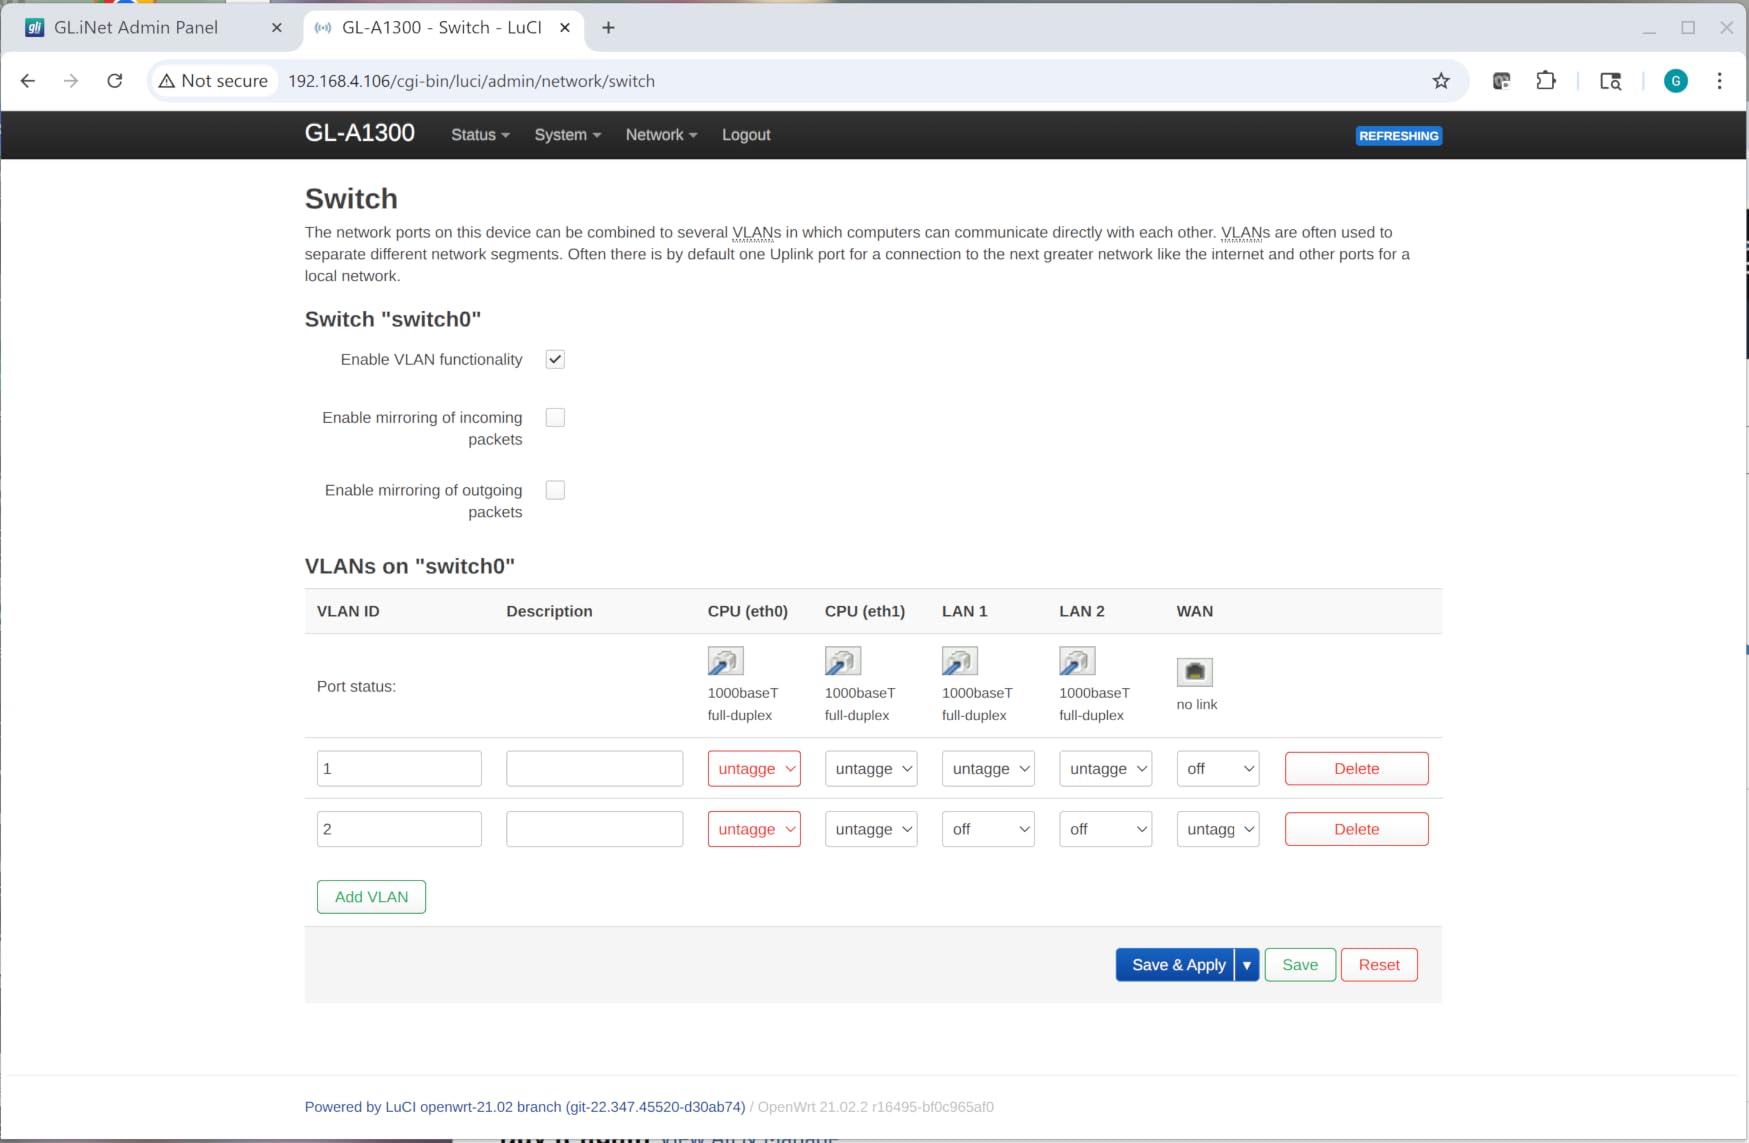Viewport: 1749px width, 1143px height.
Task: Click the red Reset button
Action: [1379, 965]
